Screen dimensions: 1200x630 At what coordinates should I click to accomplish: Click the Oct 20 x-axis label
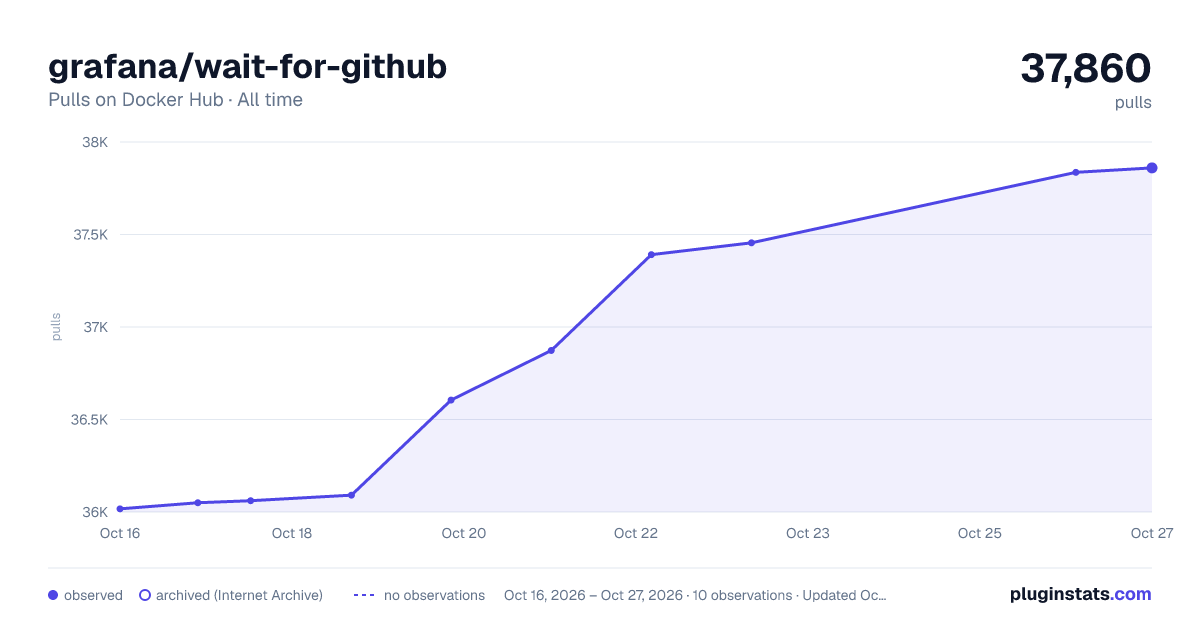464,533
